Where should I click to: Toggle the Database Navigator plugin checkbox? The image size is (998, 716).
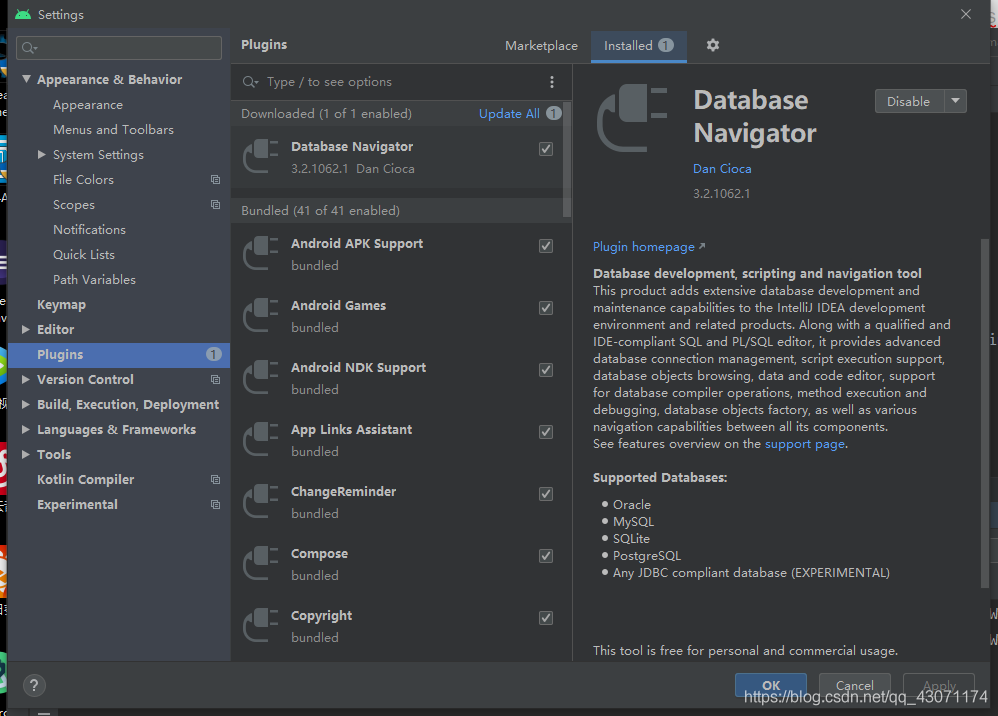click(546, 149)
